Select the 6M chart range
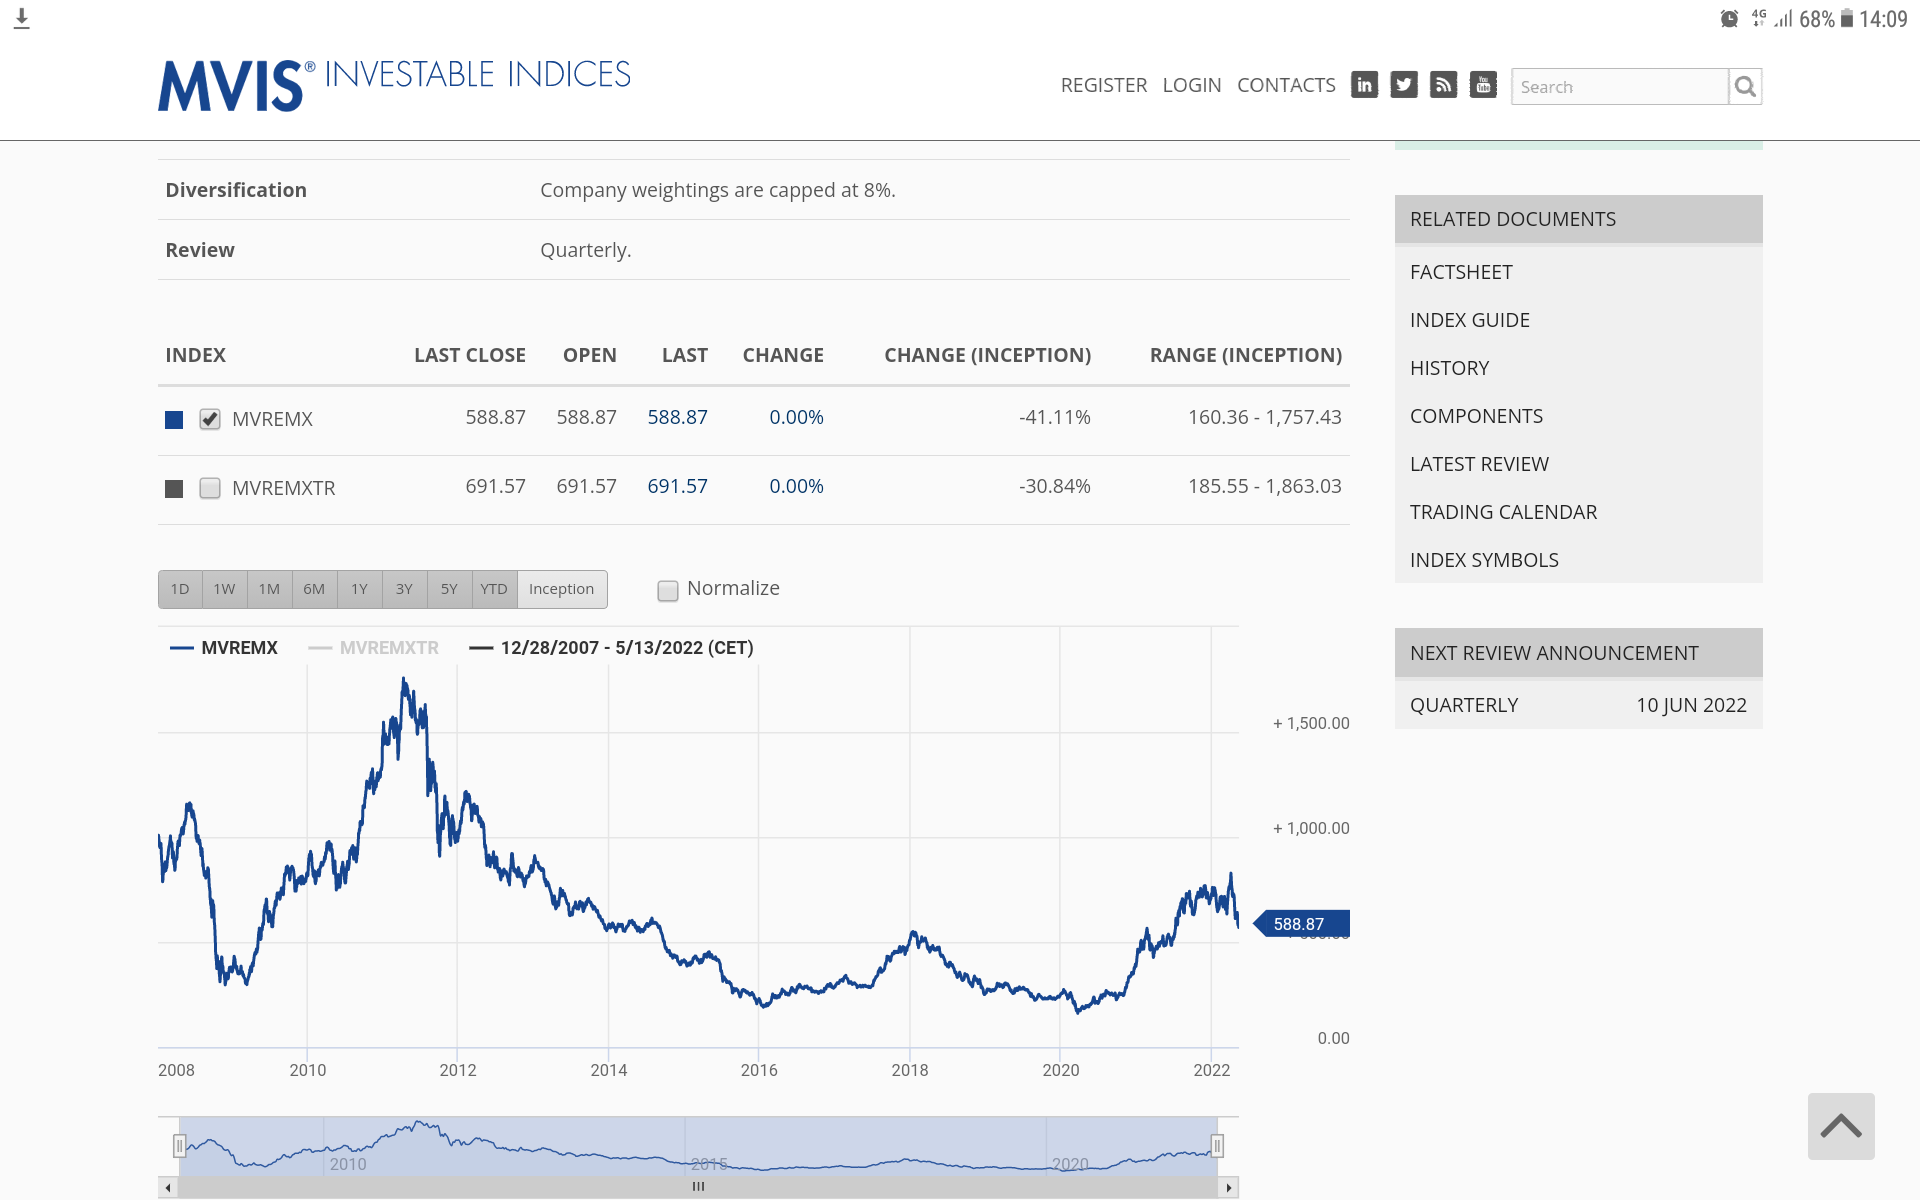The height and width of the screenshot is (1200, 1920). [x=315, y=589]
